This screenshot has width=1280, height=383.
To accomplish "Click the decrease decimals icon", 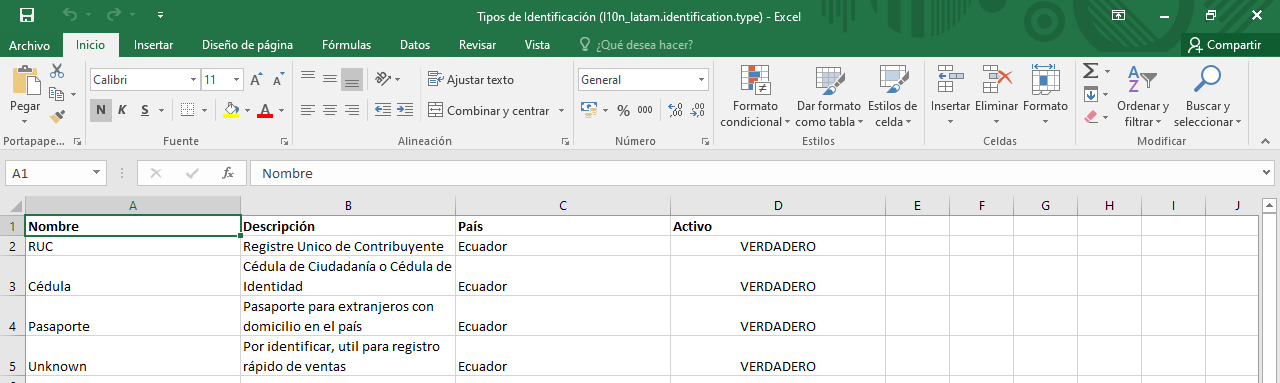I will click(698, 110).
